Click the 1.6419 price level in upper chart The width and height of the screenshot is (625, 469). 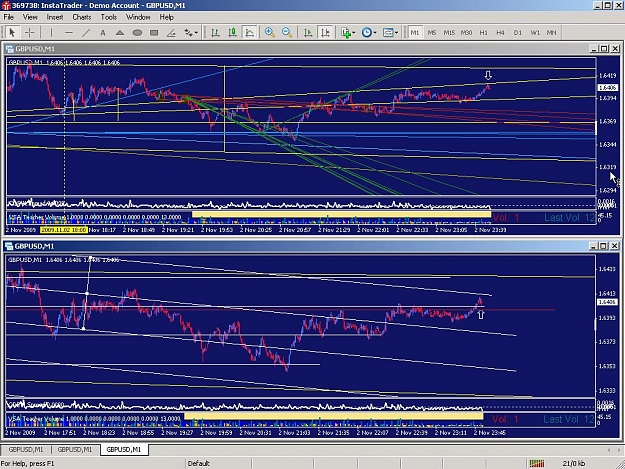pos(607,75)
